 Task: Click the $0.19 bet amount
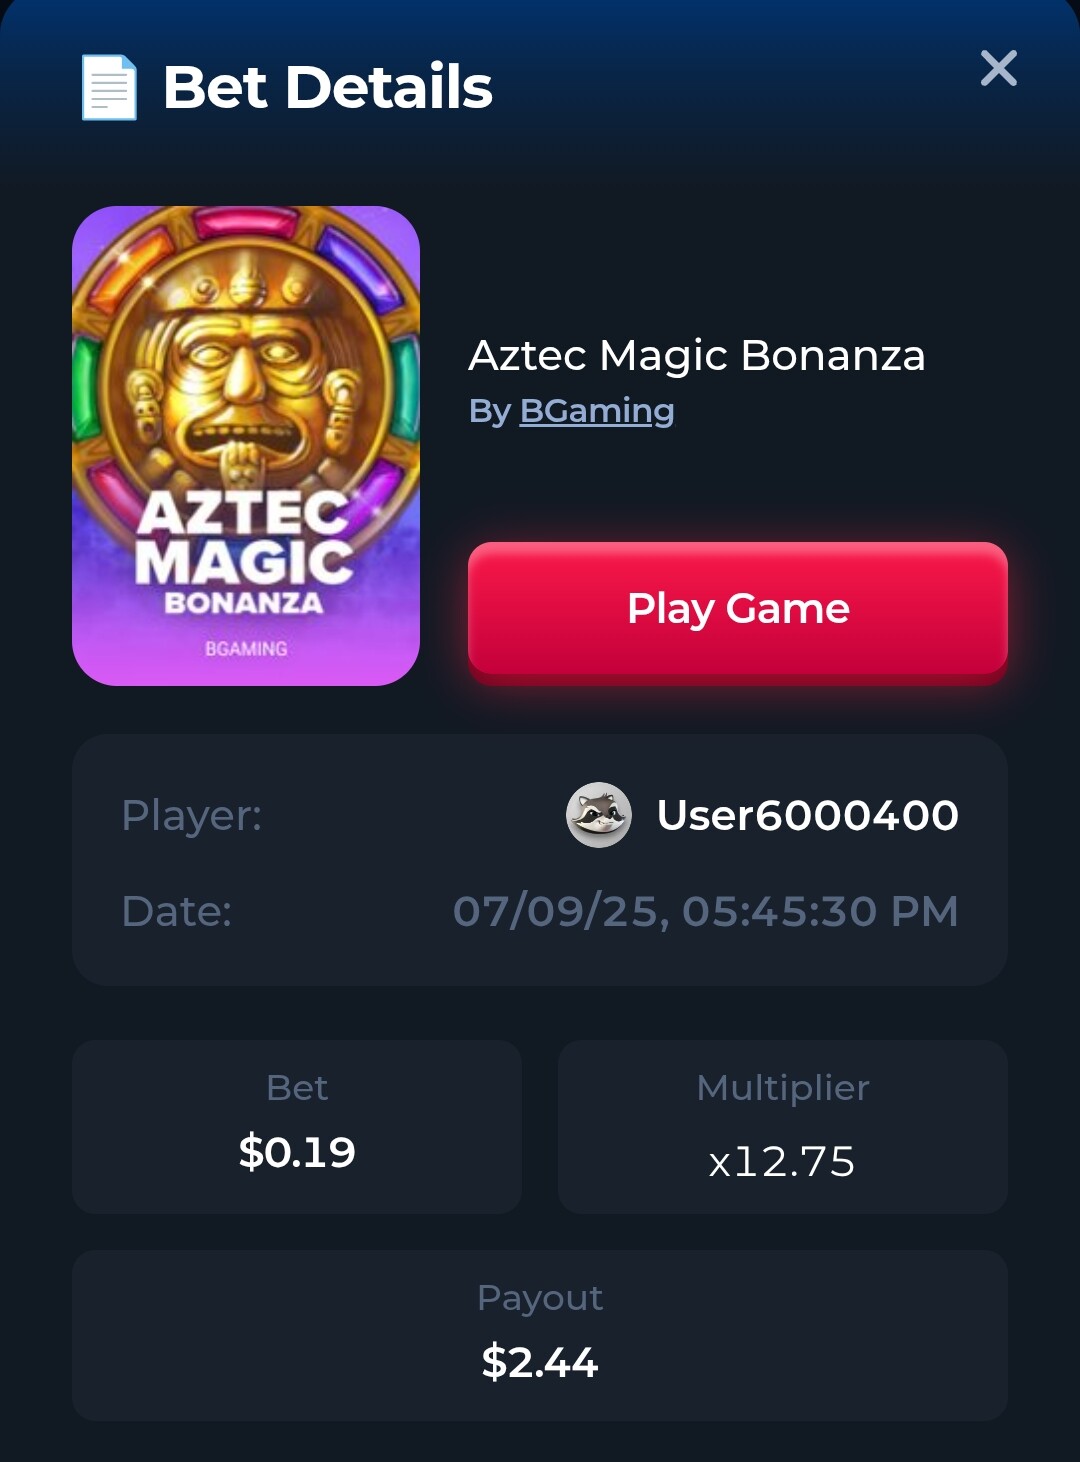297,1152
